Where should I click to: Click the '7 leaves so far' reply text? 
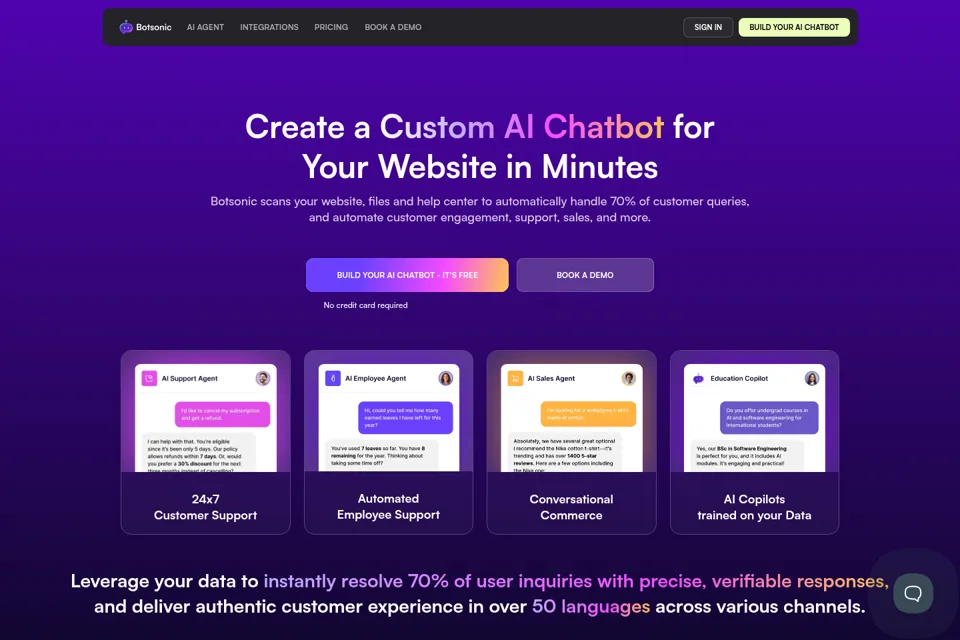(x=381, y=455)
